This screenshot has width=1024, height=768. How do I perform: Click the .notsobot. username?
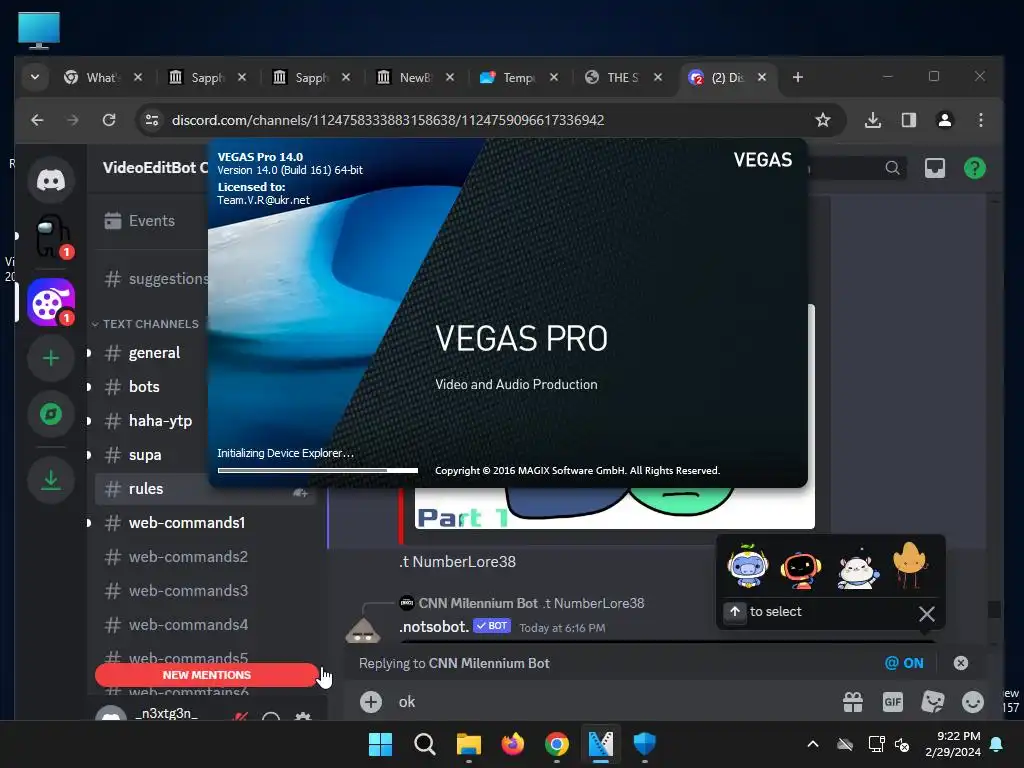point(434,627)
